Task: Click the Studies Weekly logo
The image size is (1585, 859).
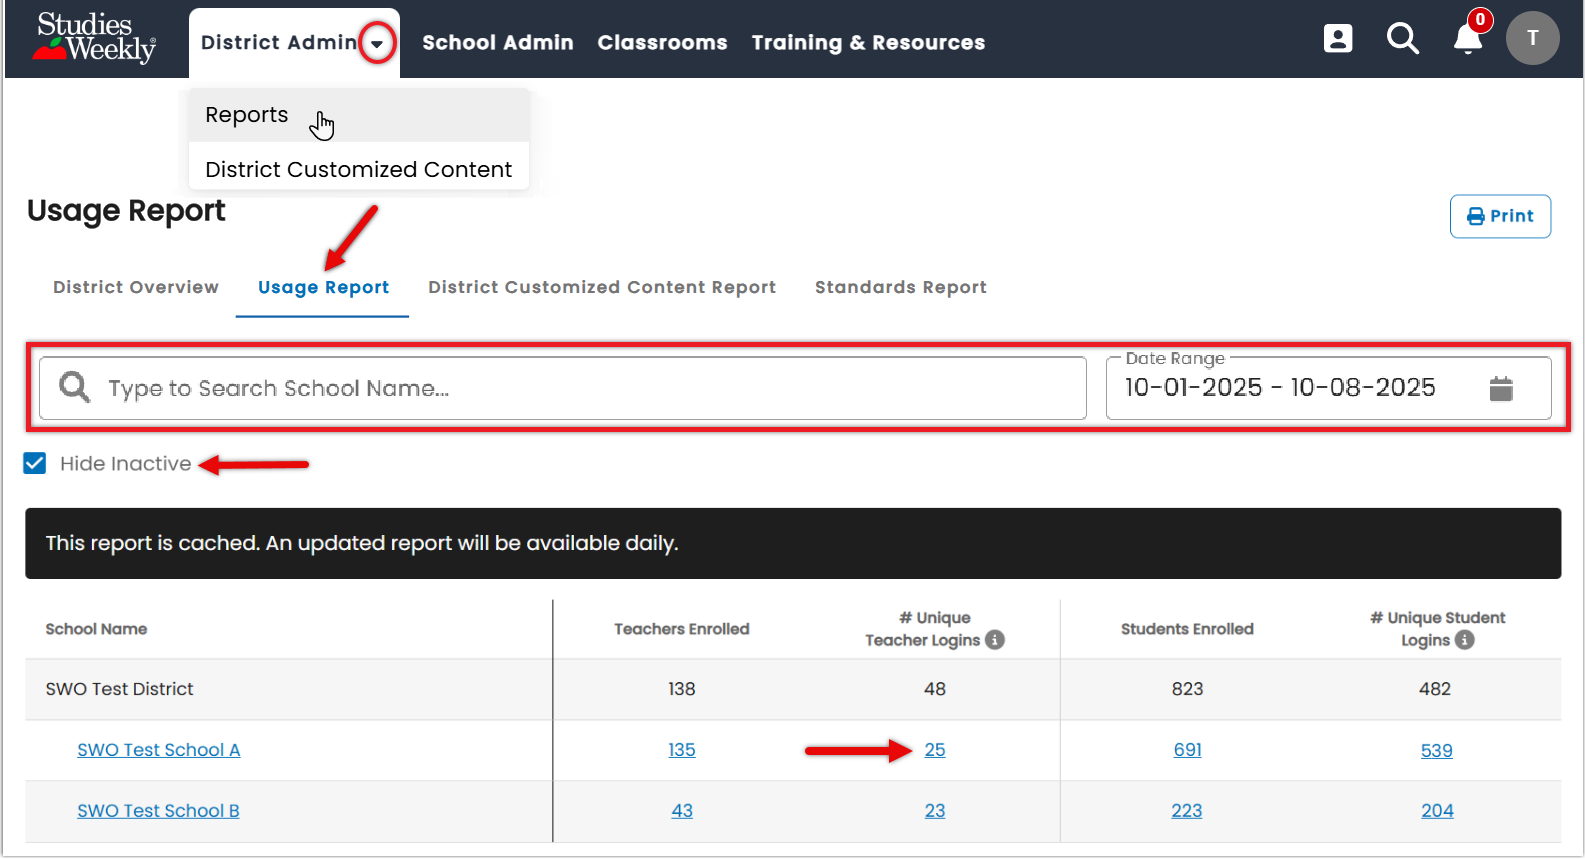Action: click(x=95, y=38)
